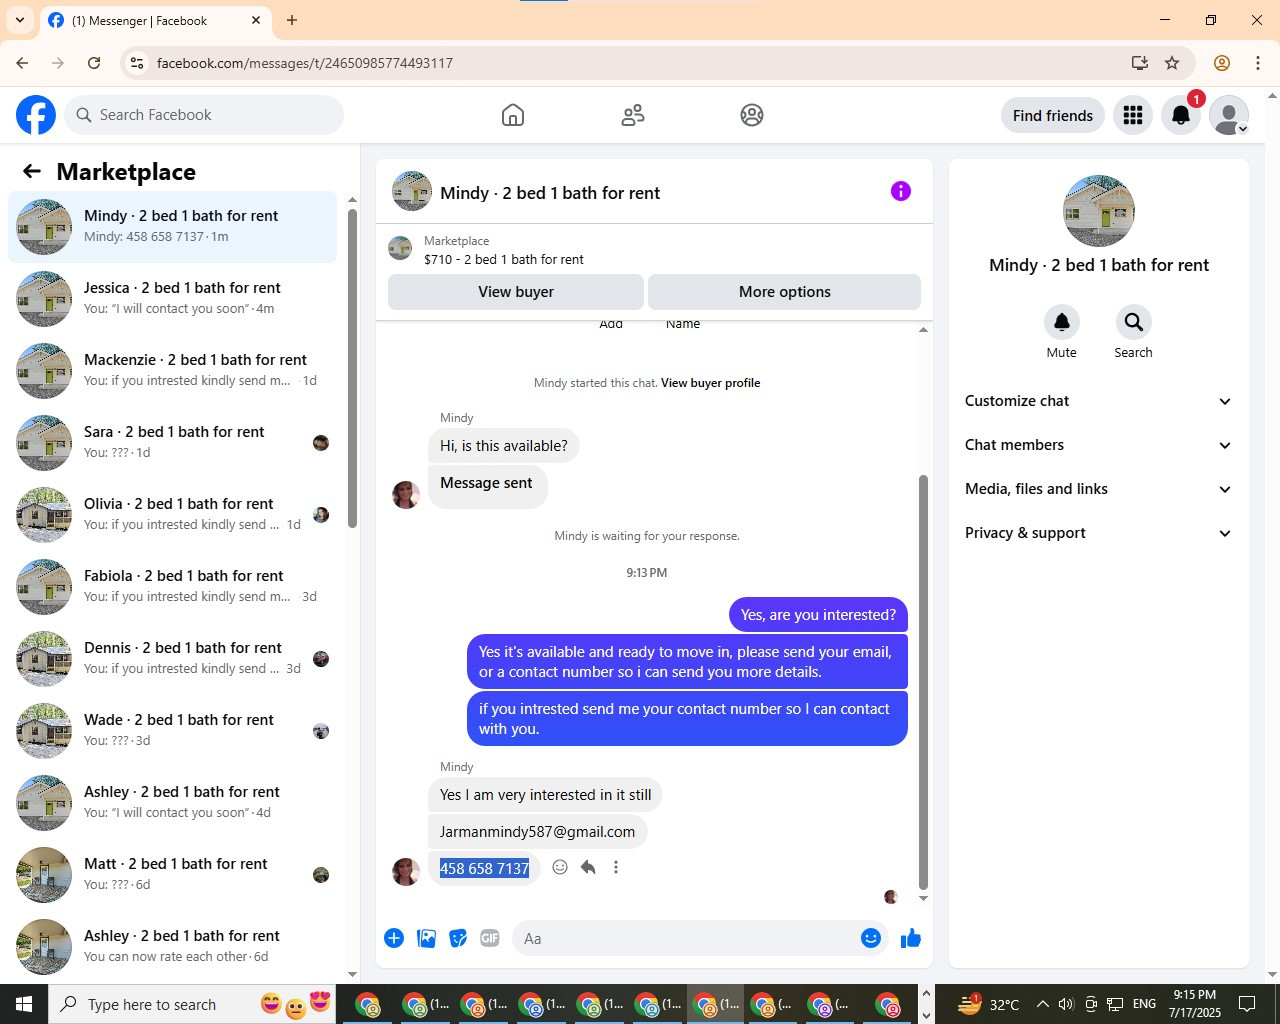
Task: Open the taskbar clock showing 9:15 PM
Action: pyautogui.click(x=1195, y=1004)
